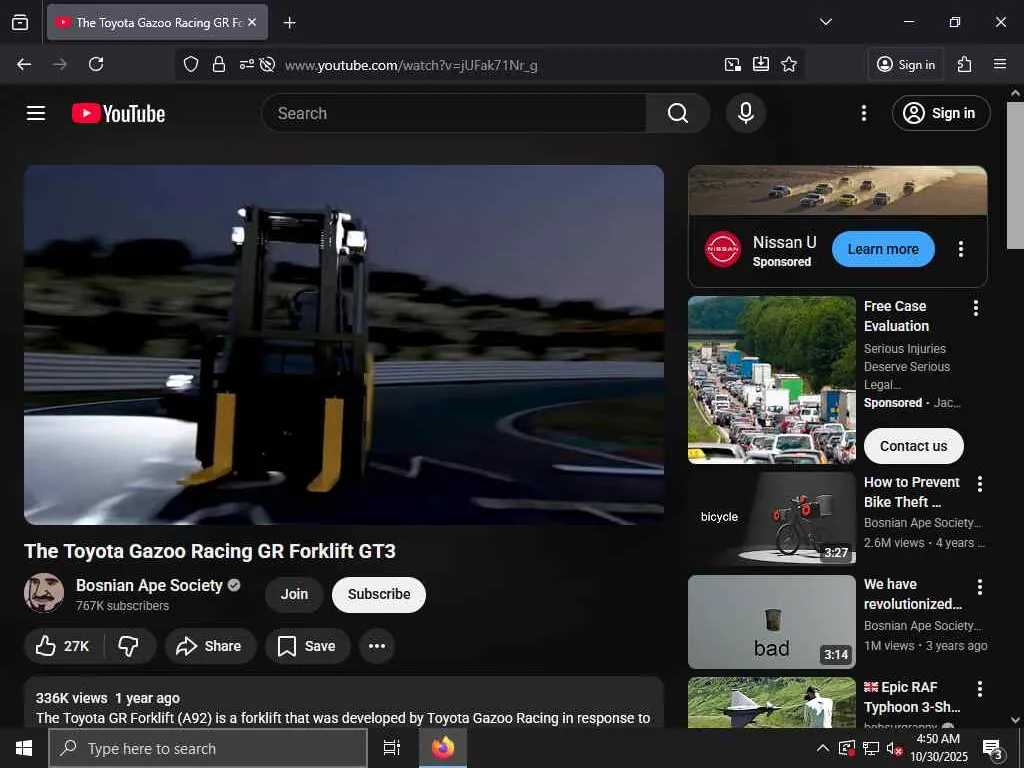List all tabs dropdown chevron
The height and width of the screenshot is (768, 1024).
826,22
